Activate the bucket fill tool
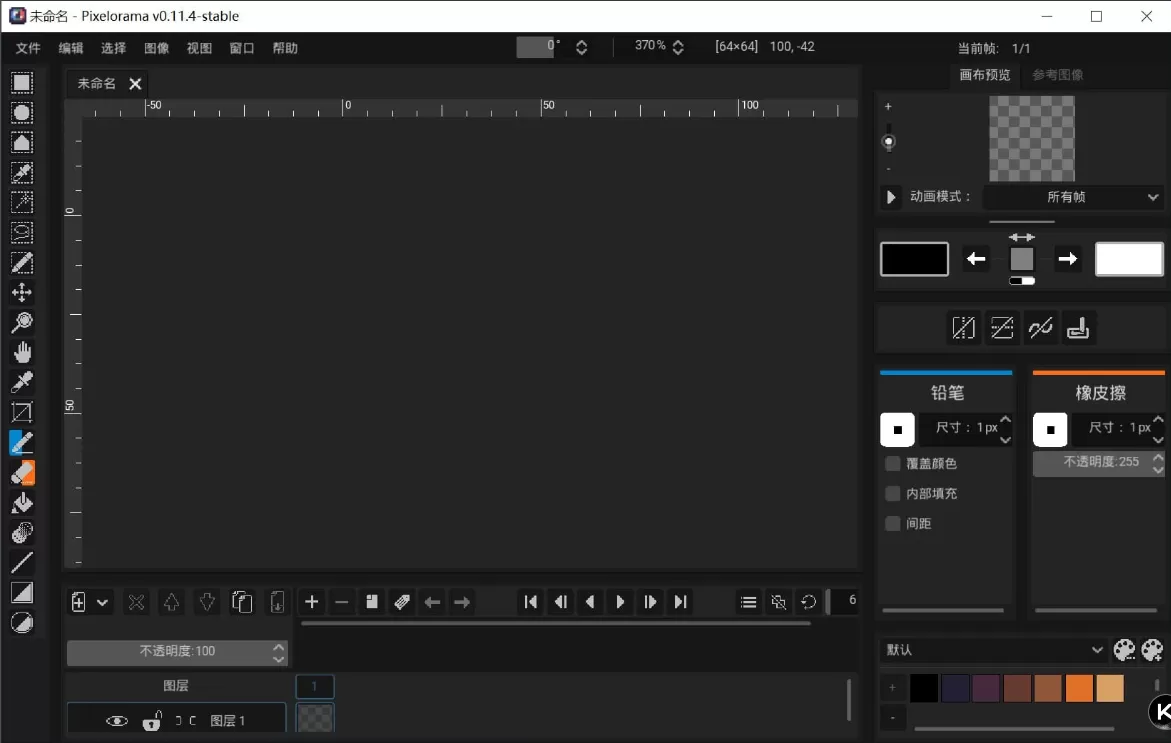Screen dimensions: 1171x743 (x=22, y=502)
